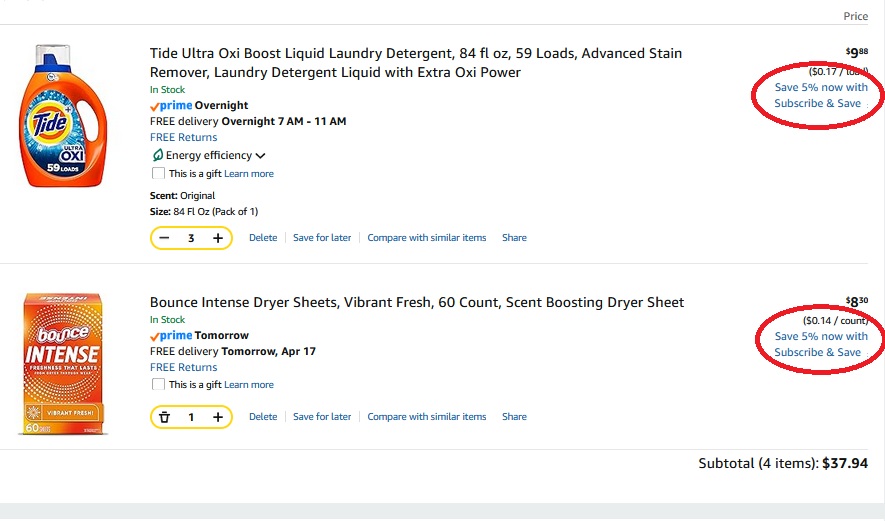885x521 pixels.
Task: Open Bounce Intense product image
Action: [x=65, y=363]
